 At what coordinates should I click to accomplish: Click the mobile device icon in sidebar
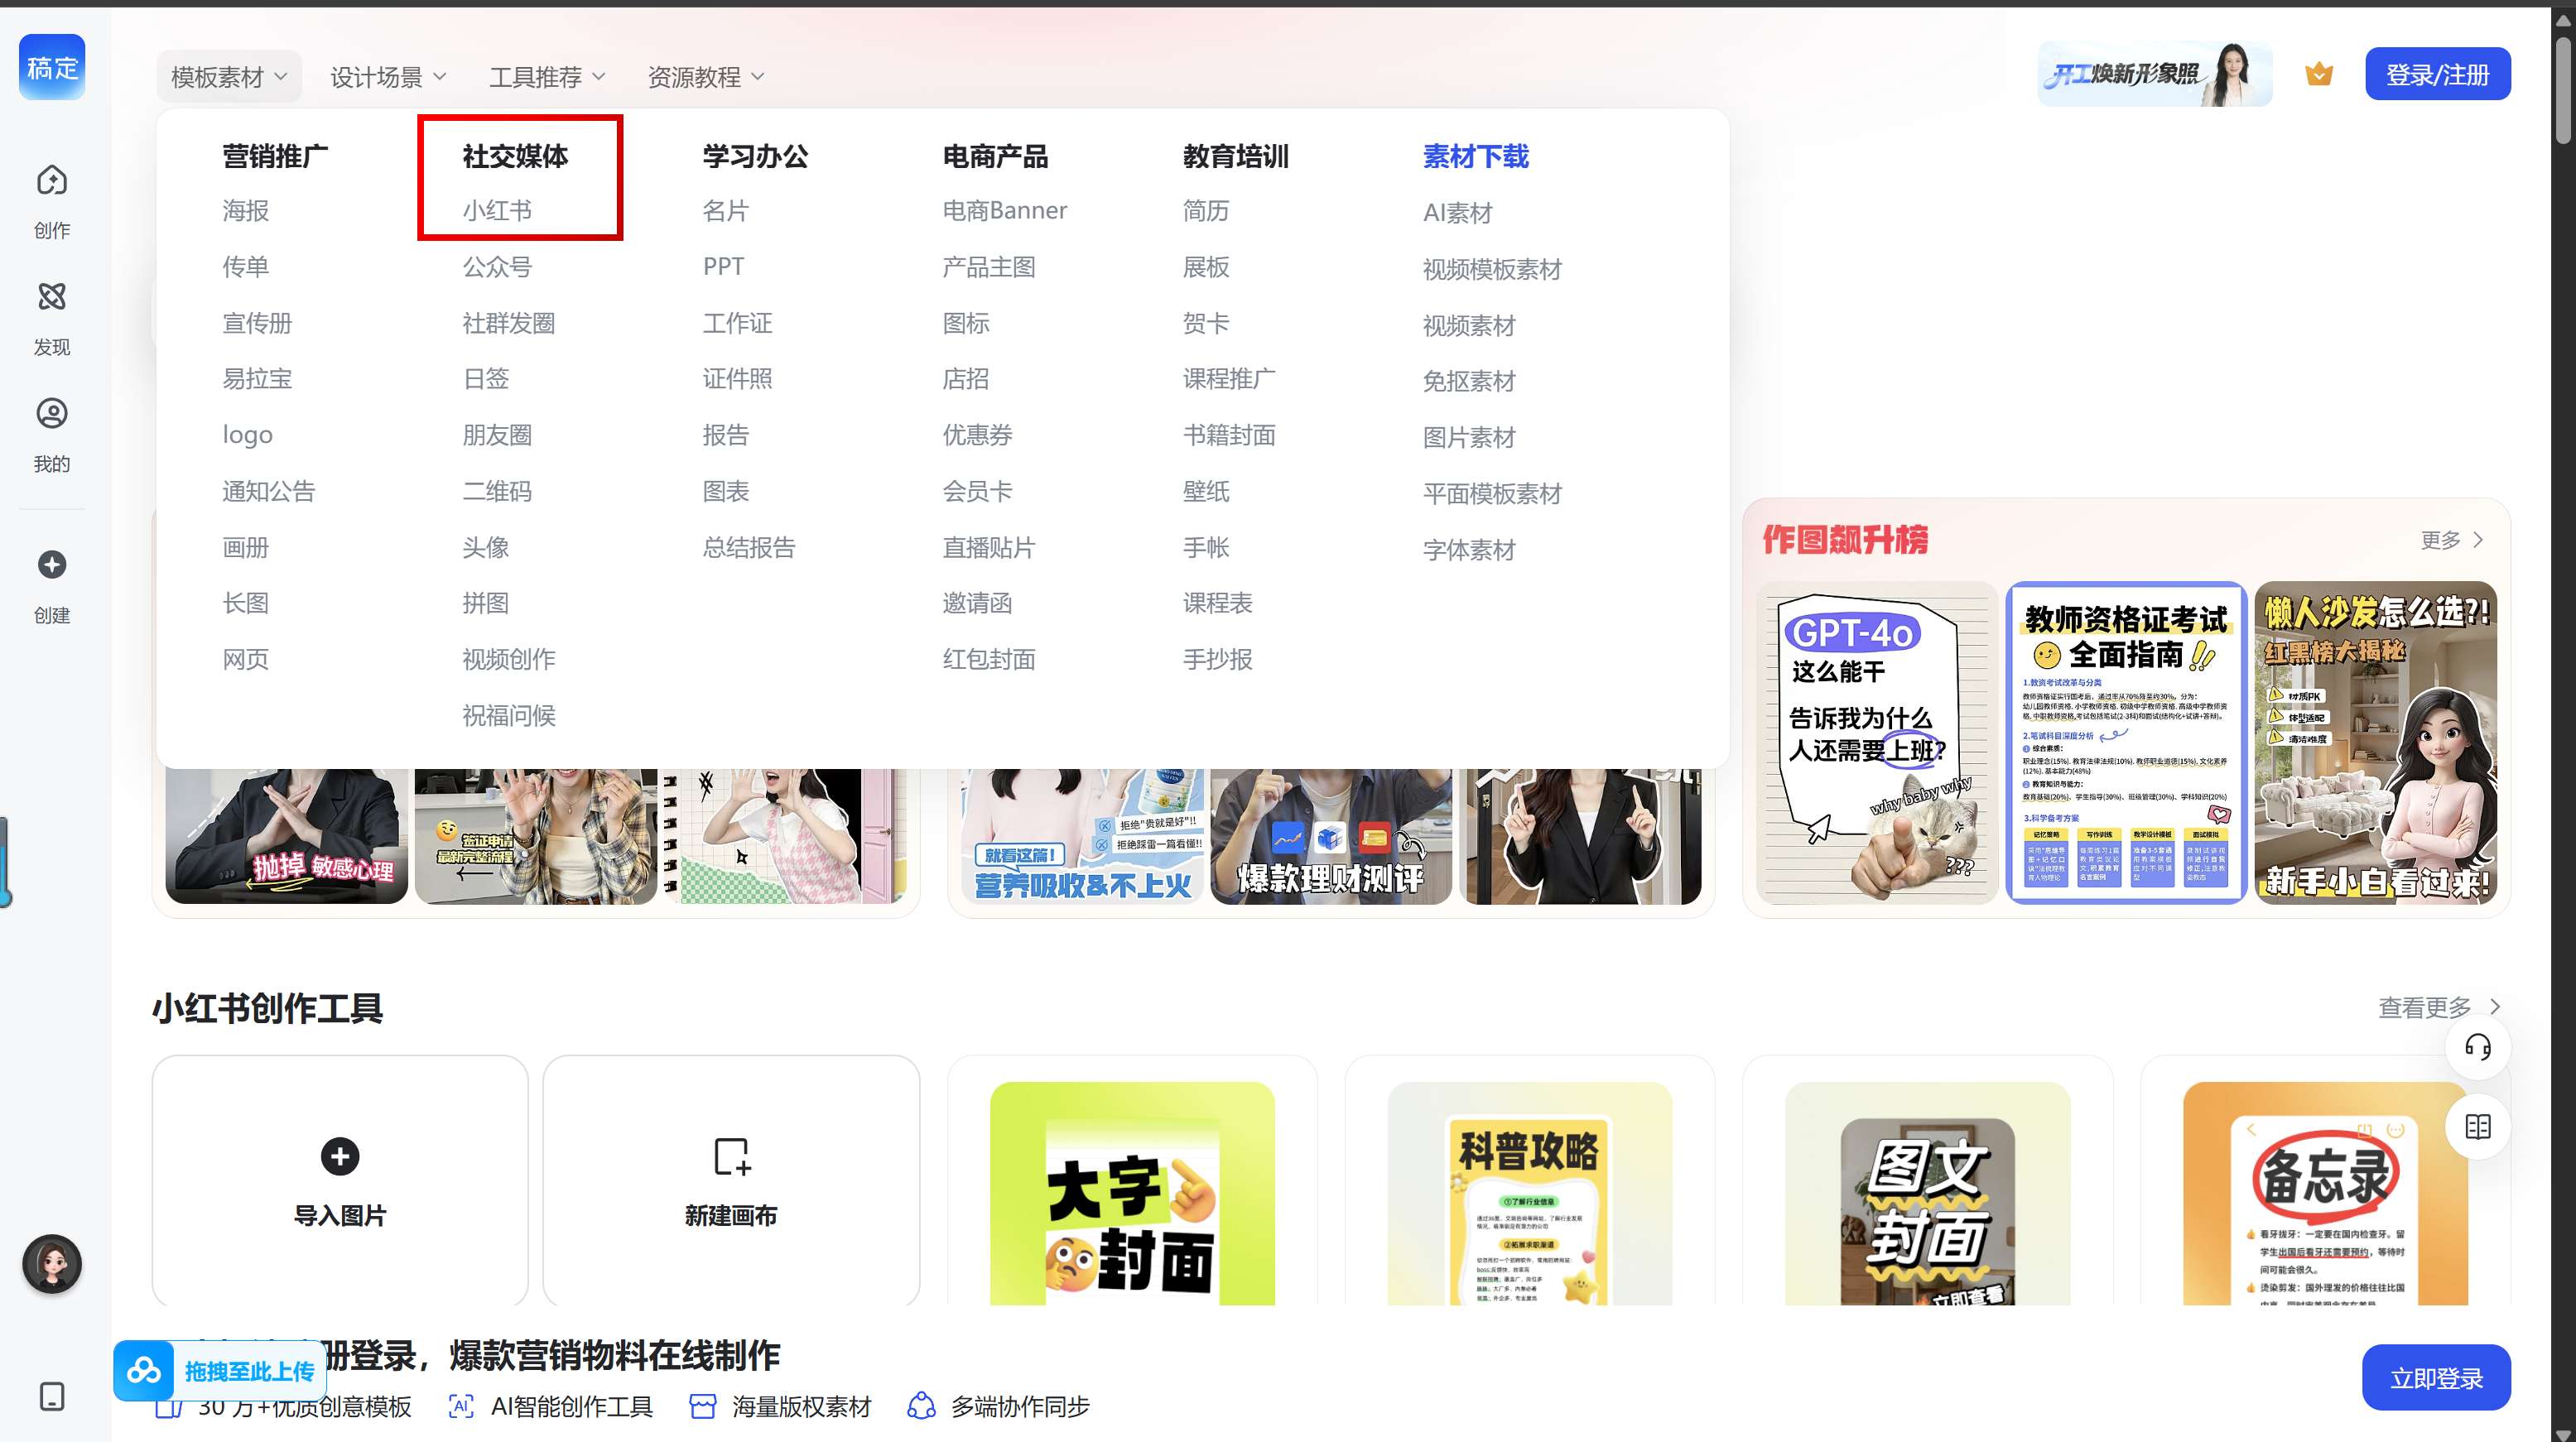(52, 1396)
